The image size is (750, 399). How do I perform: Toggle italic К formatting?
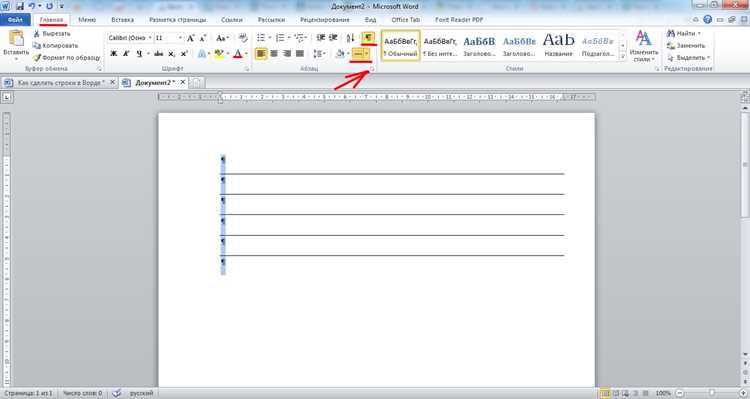click(x=126, y=54)
